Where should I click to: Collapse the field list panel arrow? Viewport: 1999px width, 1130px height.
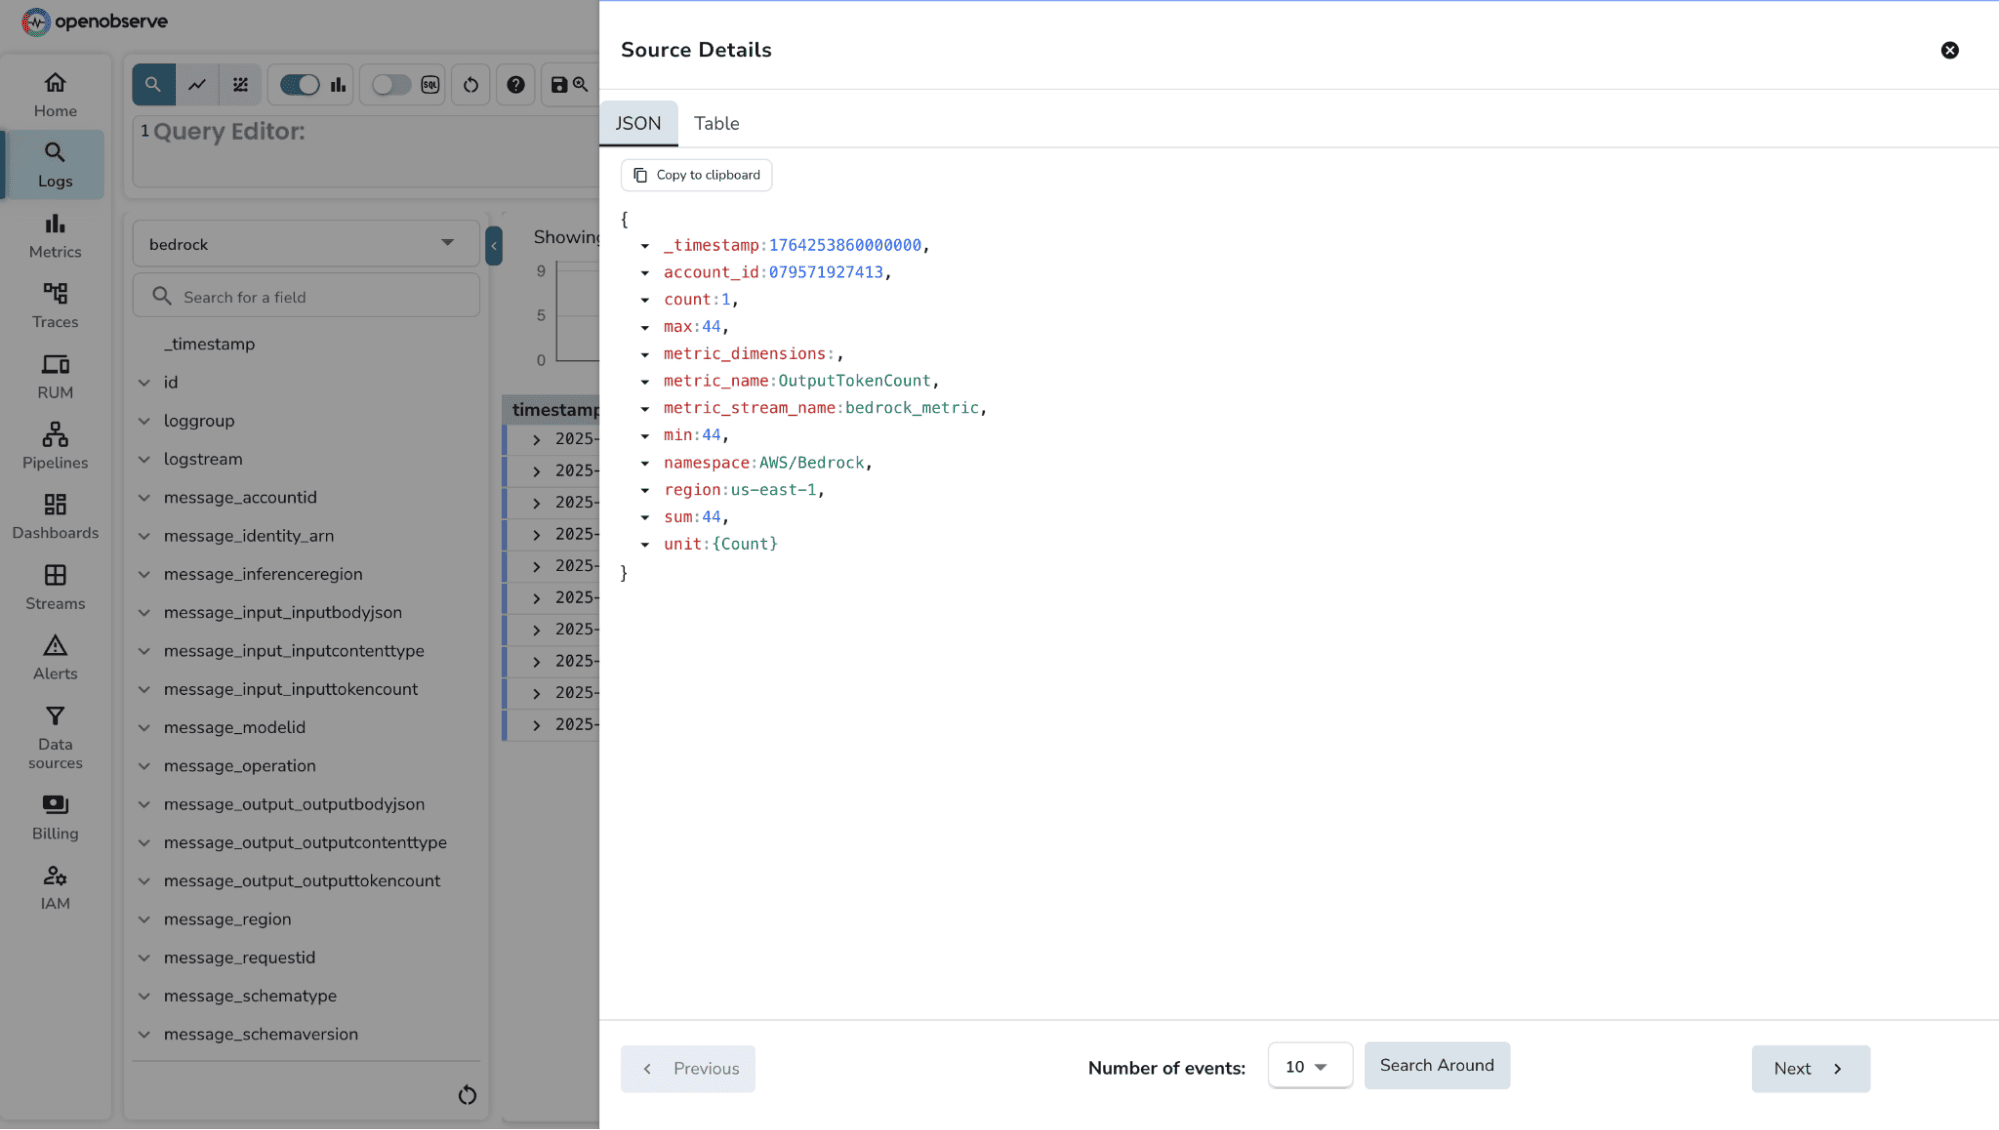pyautogui.click(x=494, y=245)
